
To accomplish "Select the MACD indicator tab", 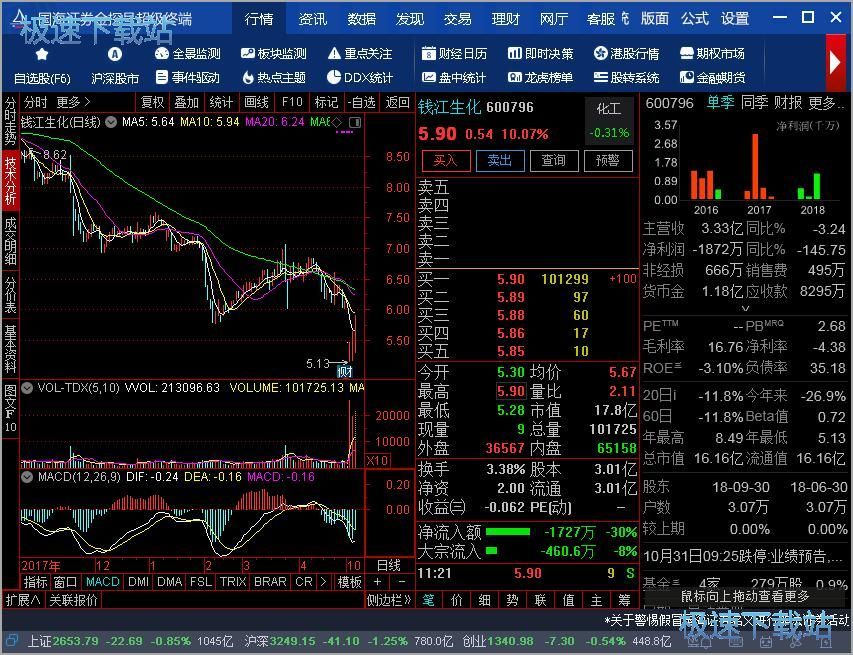I will click(x=102, y=582).
